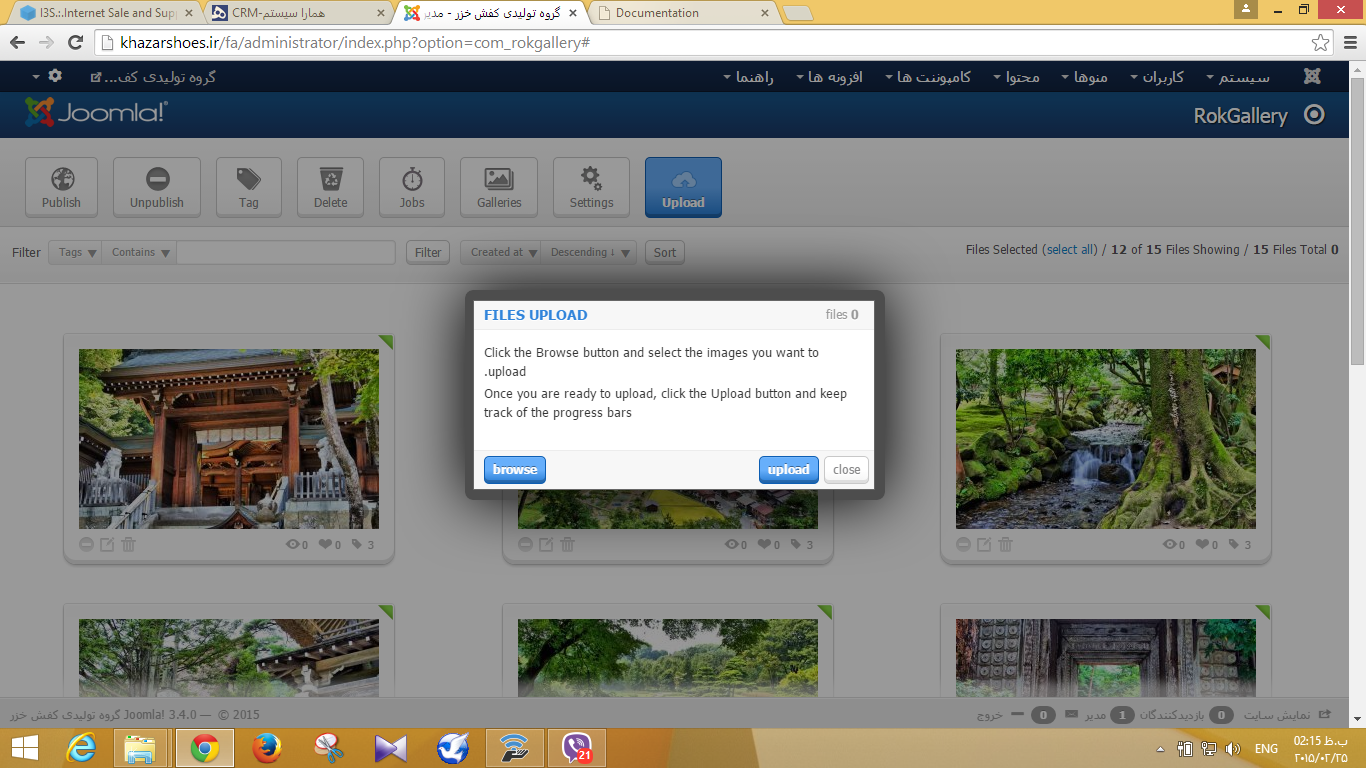Screen dimensions: 1366x768
Task: Open the Descending order dropdown
Action: click(587, 253)
